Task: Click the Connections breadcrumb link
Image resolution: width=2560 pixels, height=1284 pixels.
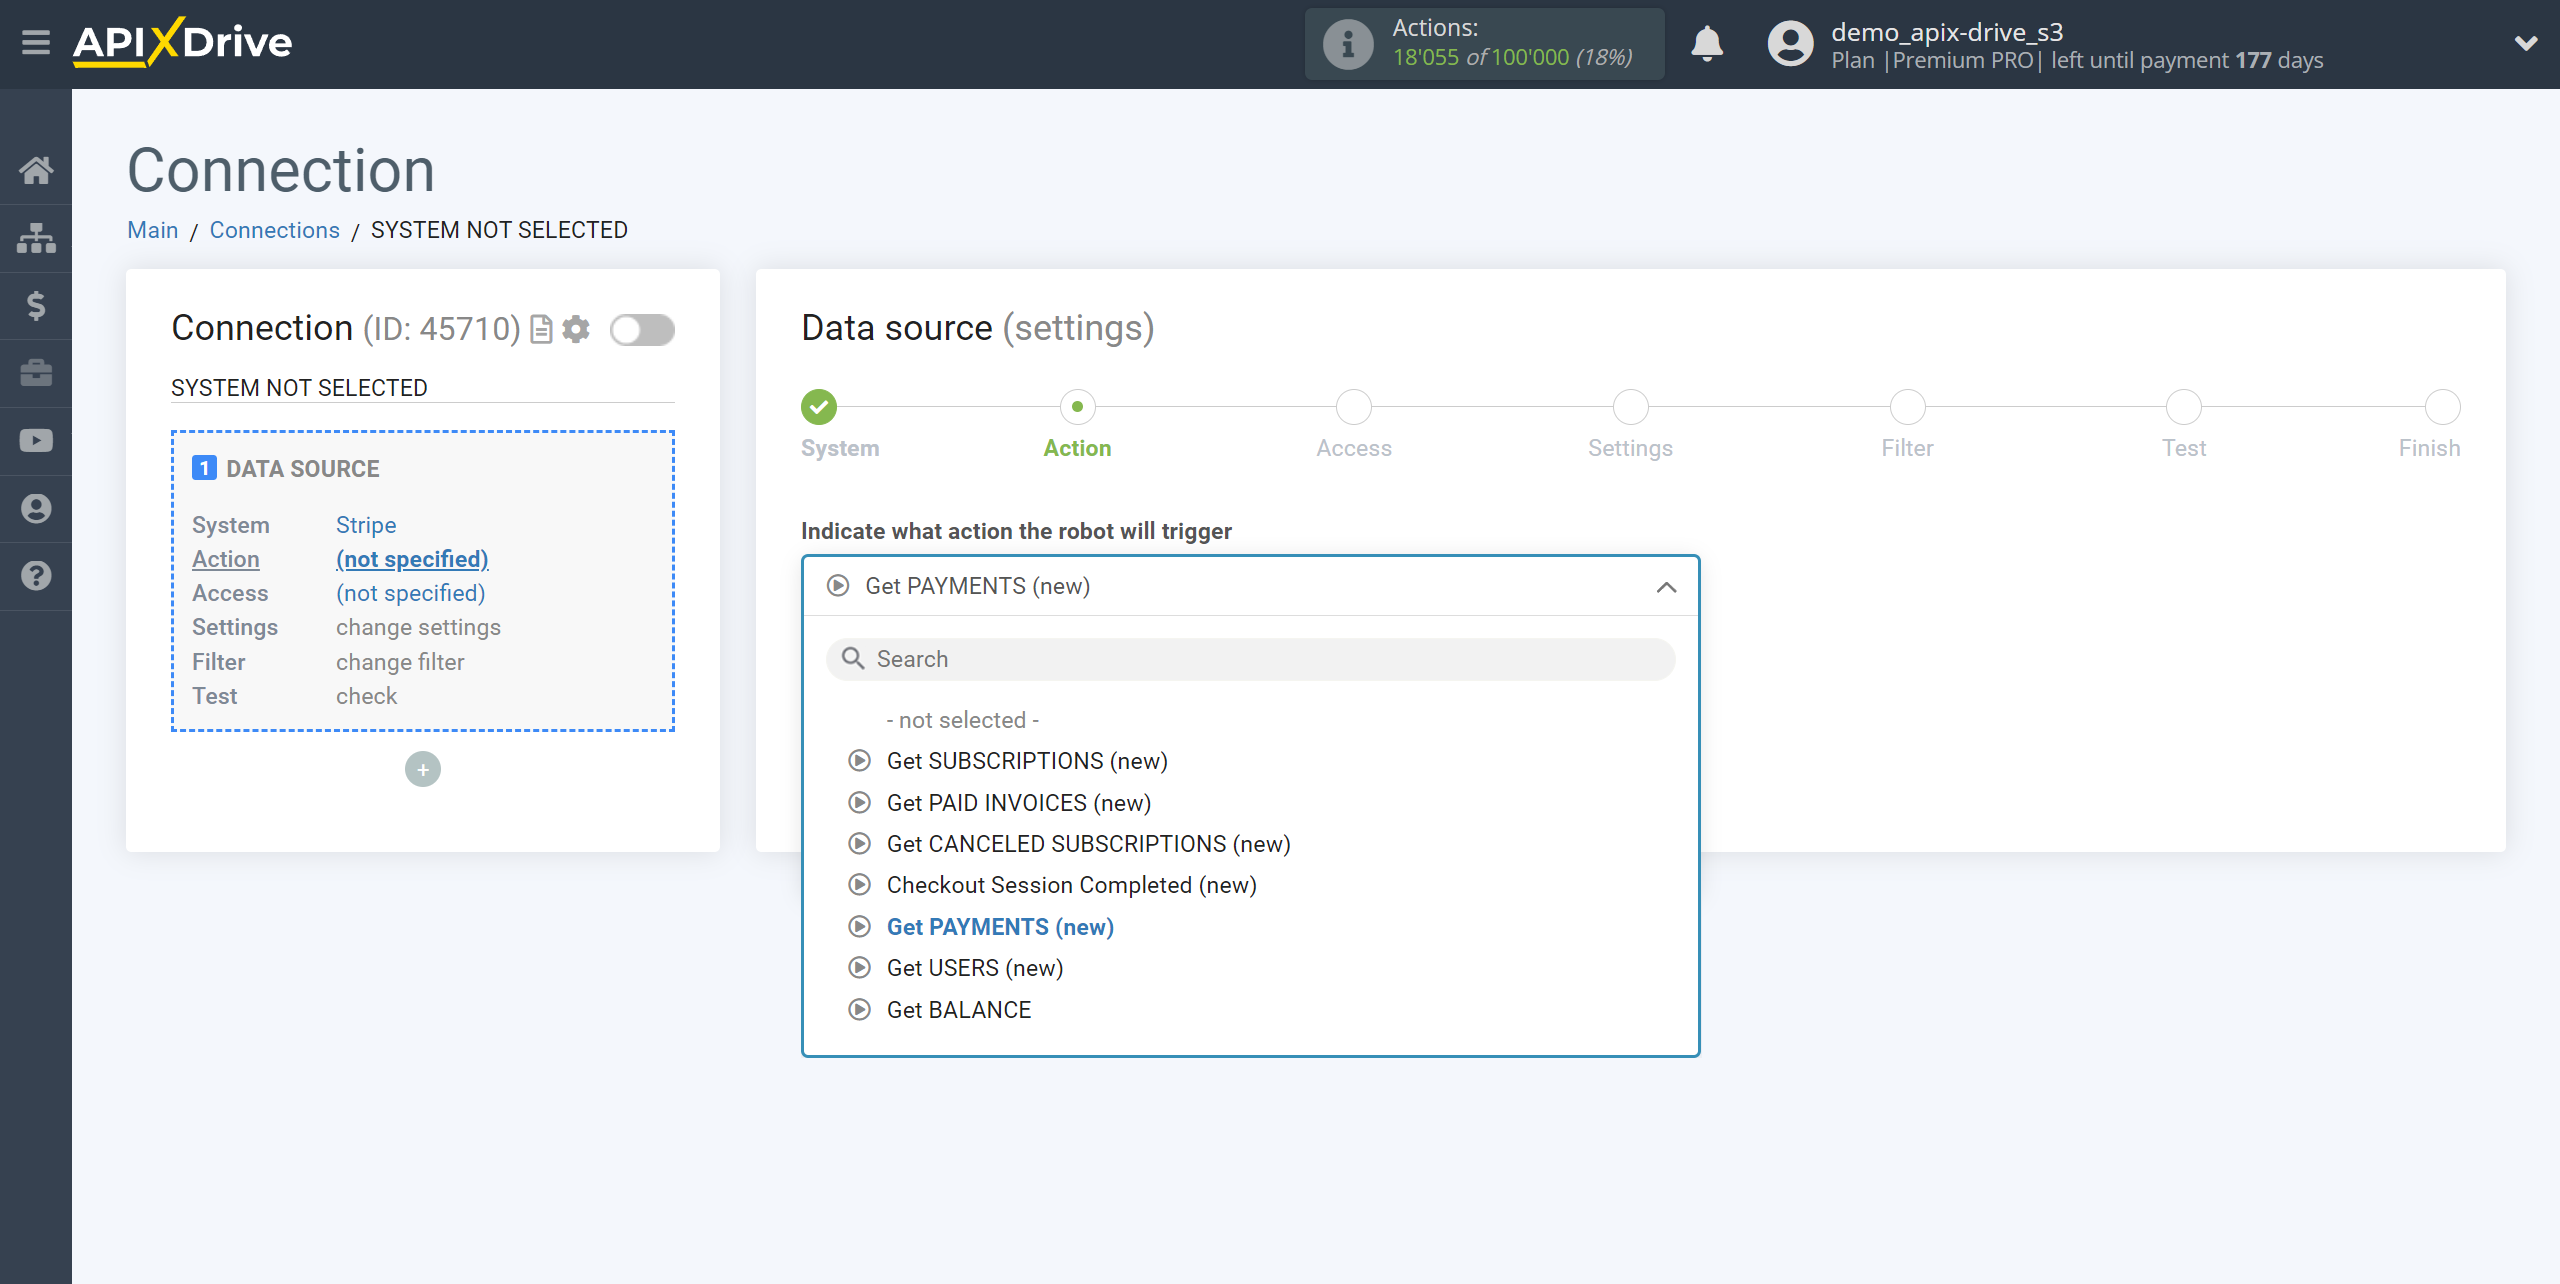Action: tap(275, 230)
